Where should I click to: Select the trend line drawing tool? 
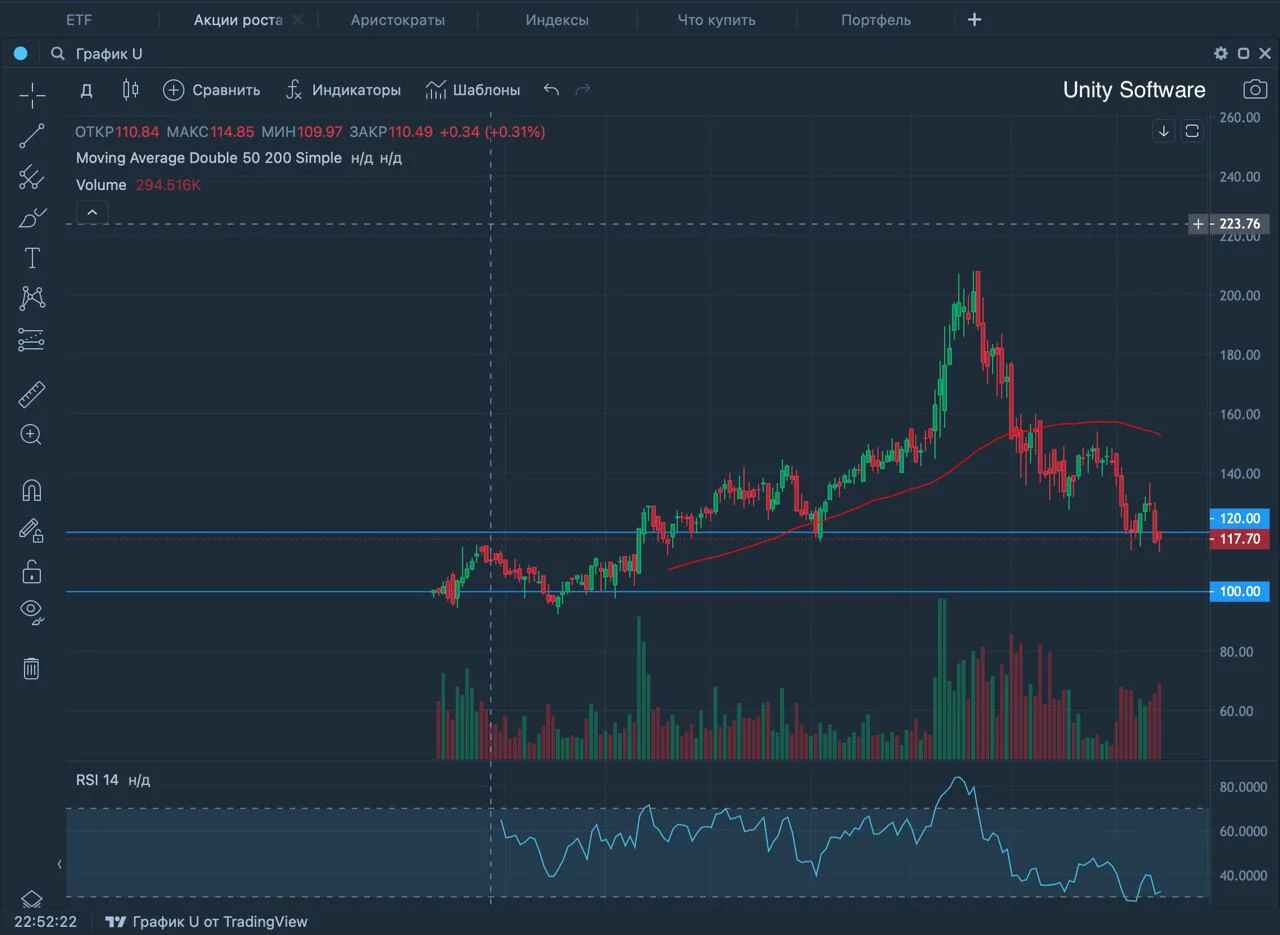tap(32, 136)
